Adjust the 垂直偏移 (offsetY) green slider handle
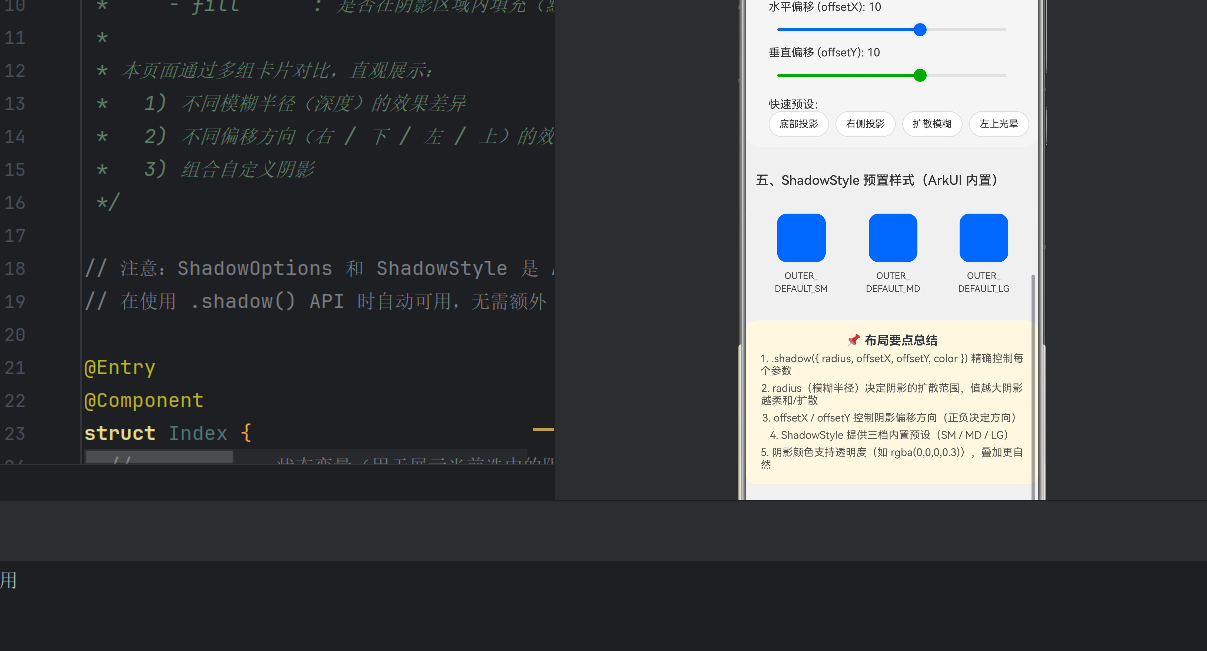 click(920, 75)
